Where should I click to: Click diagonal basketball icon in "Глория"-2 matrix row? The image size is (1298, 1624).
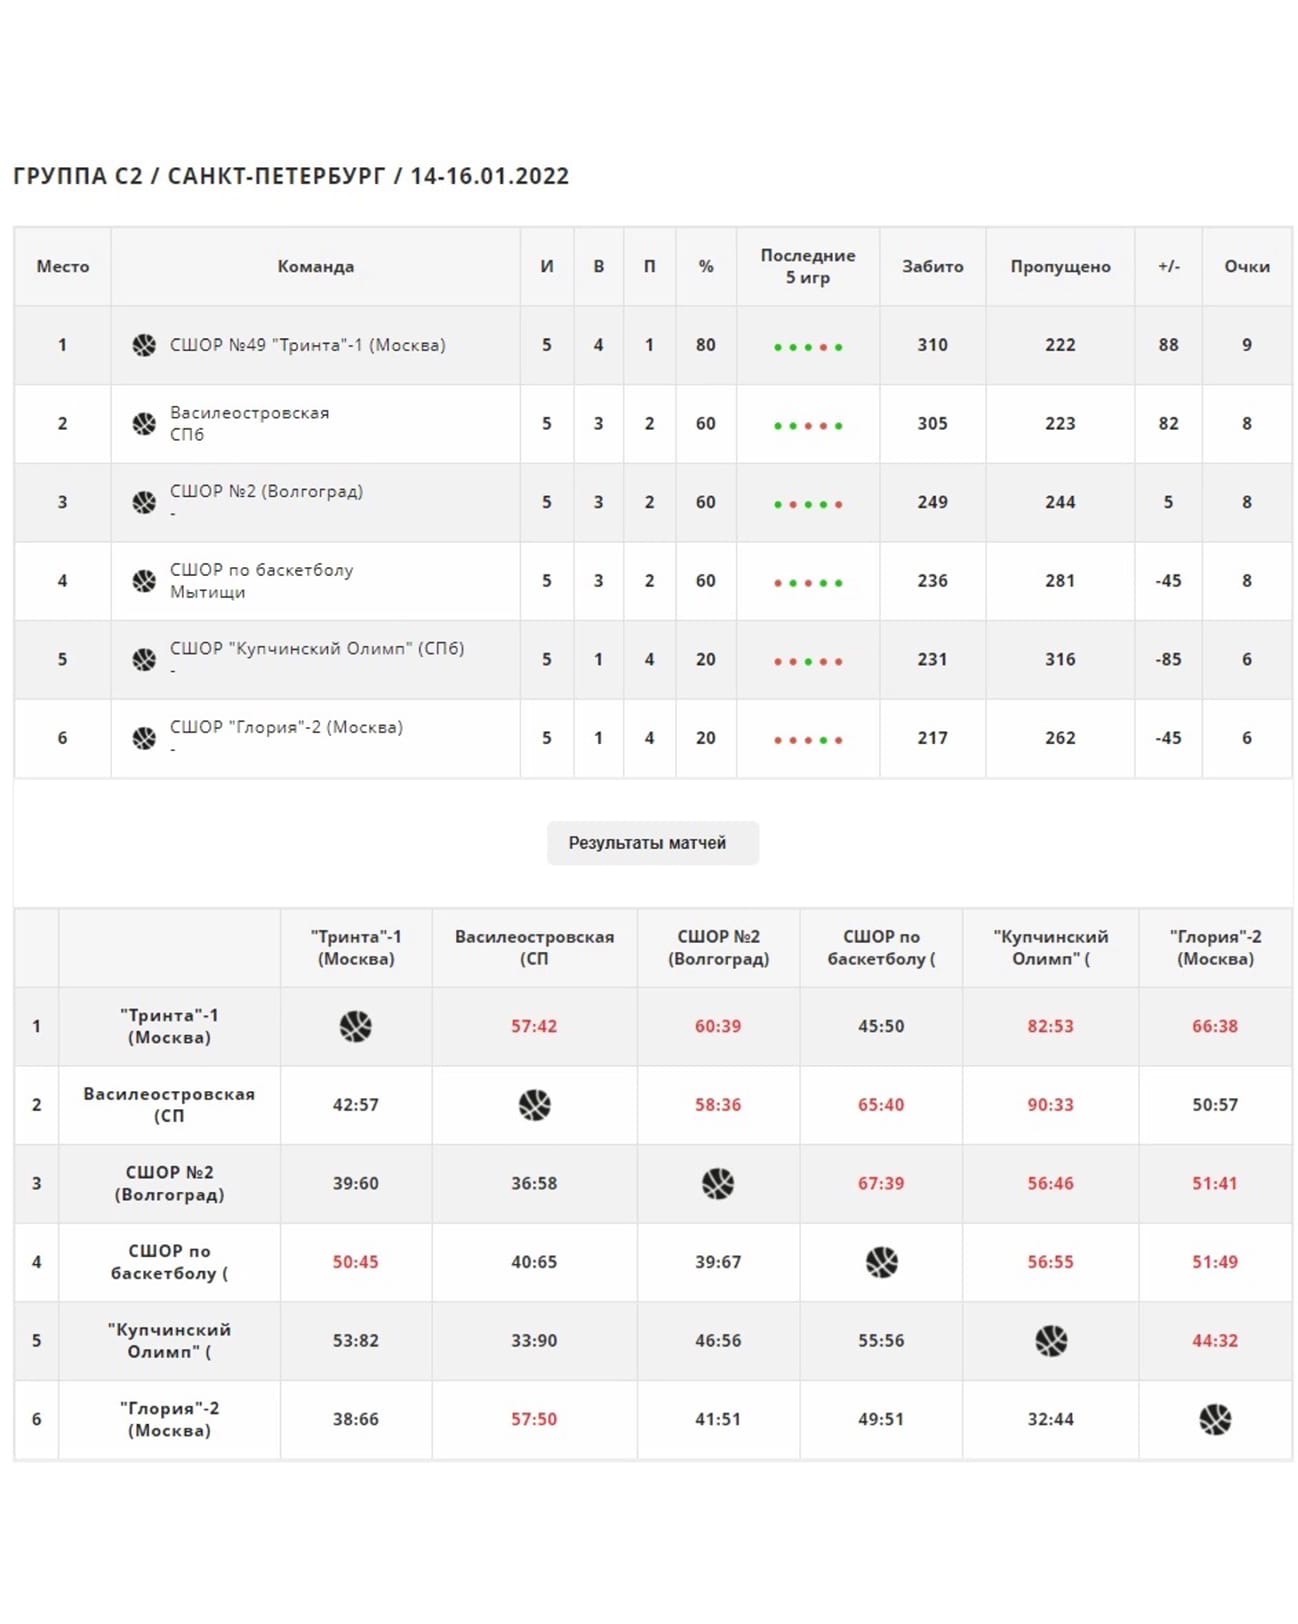click(1215, 1419)
